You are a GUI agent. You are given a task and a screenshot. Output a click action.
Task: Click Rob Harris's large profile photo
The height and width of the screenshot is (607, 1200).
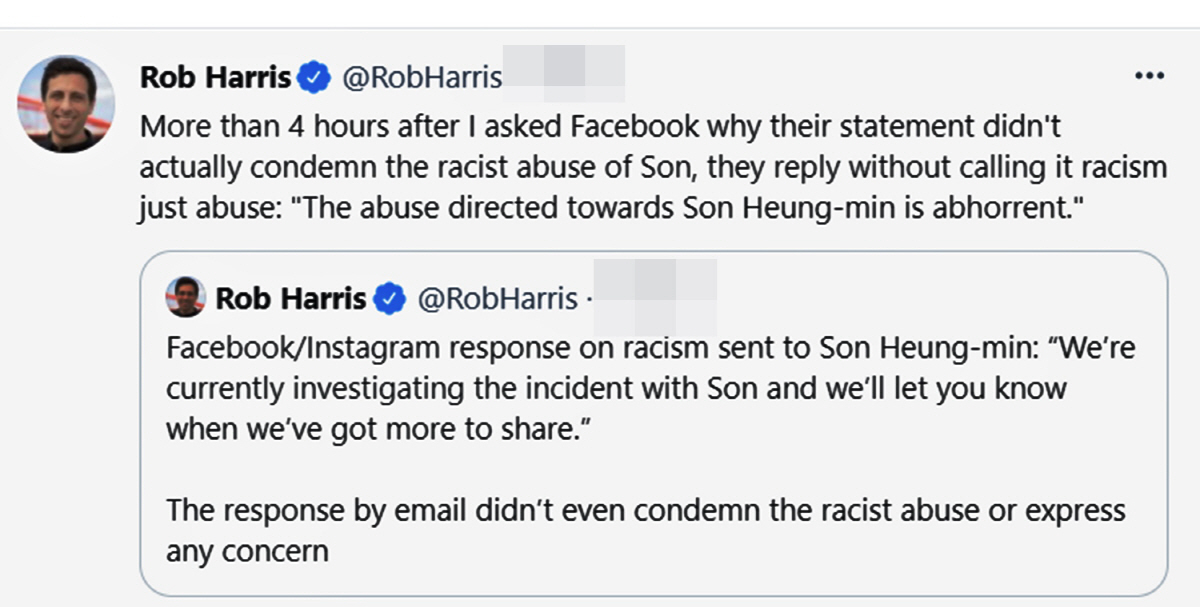click(x=67, y=104)
